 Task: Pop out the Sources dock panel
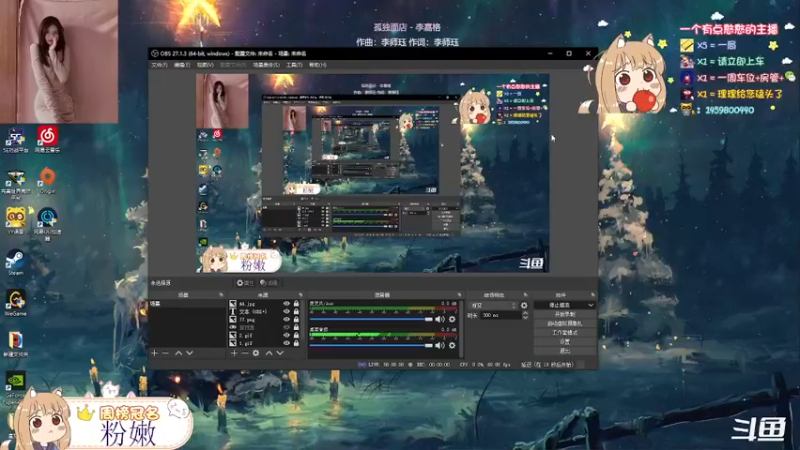tap(301, 295)
